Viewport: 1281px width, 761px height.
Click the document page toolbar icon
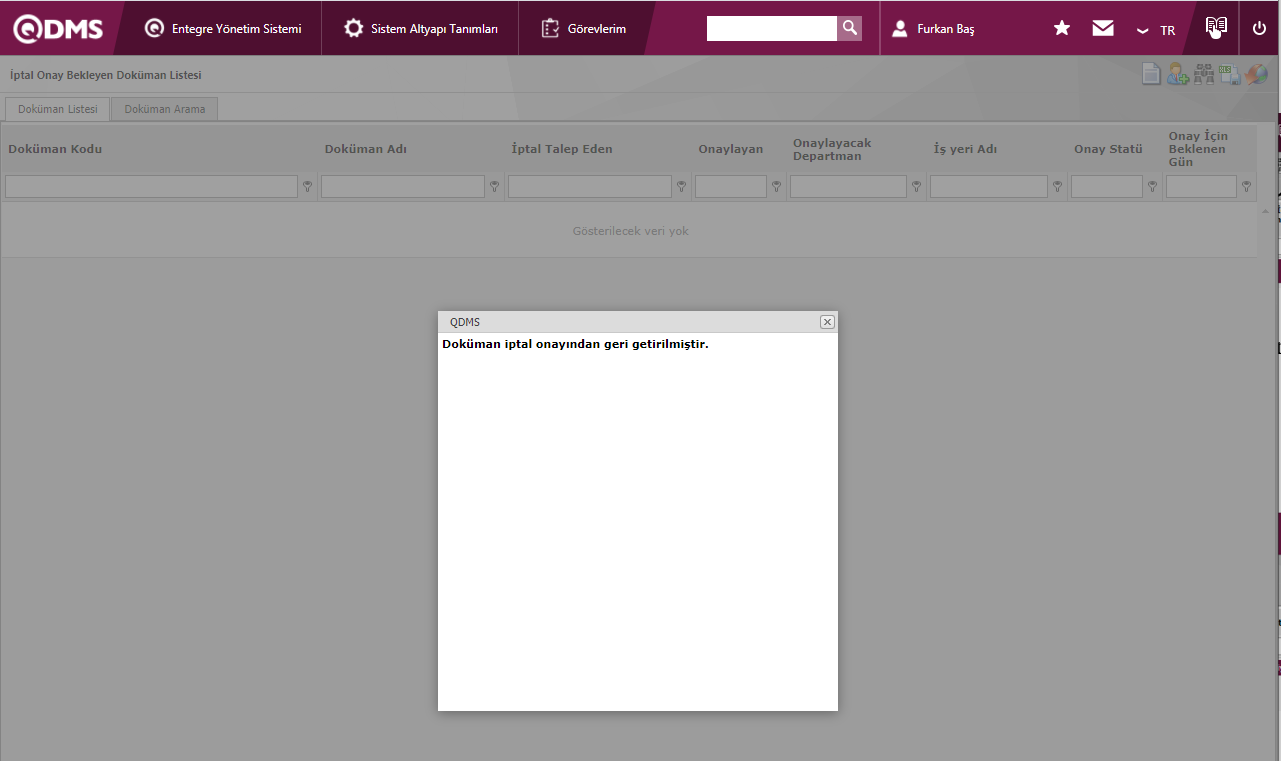pyautogui.click(x=1152, y=74)
